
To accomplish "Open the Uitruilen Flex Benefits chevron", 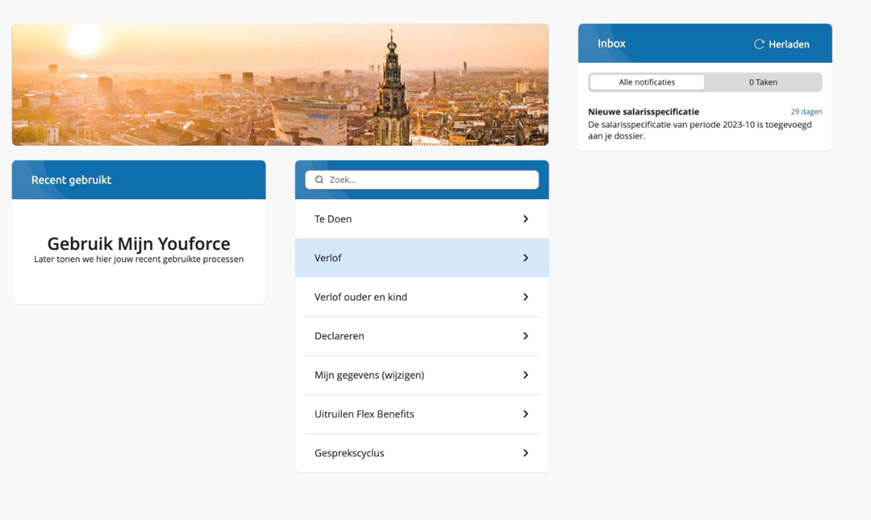I will [x=525, y=414].
